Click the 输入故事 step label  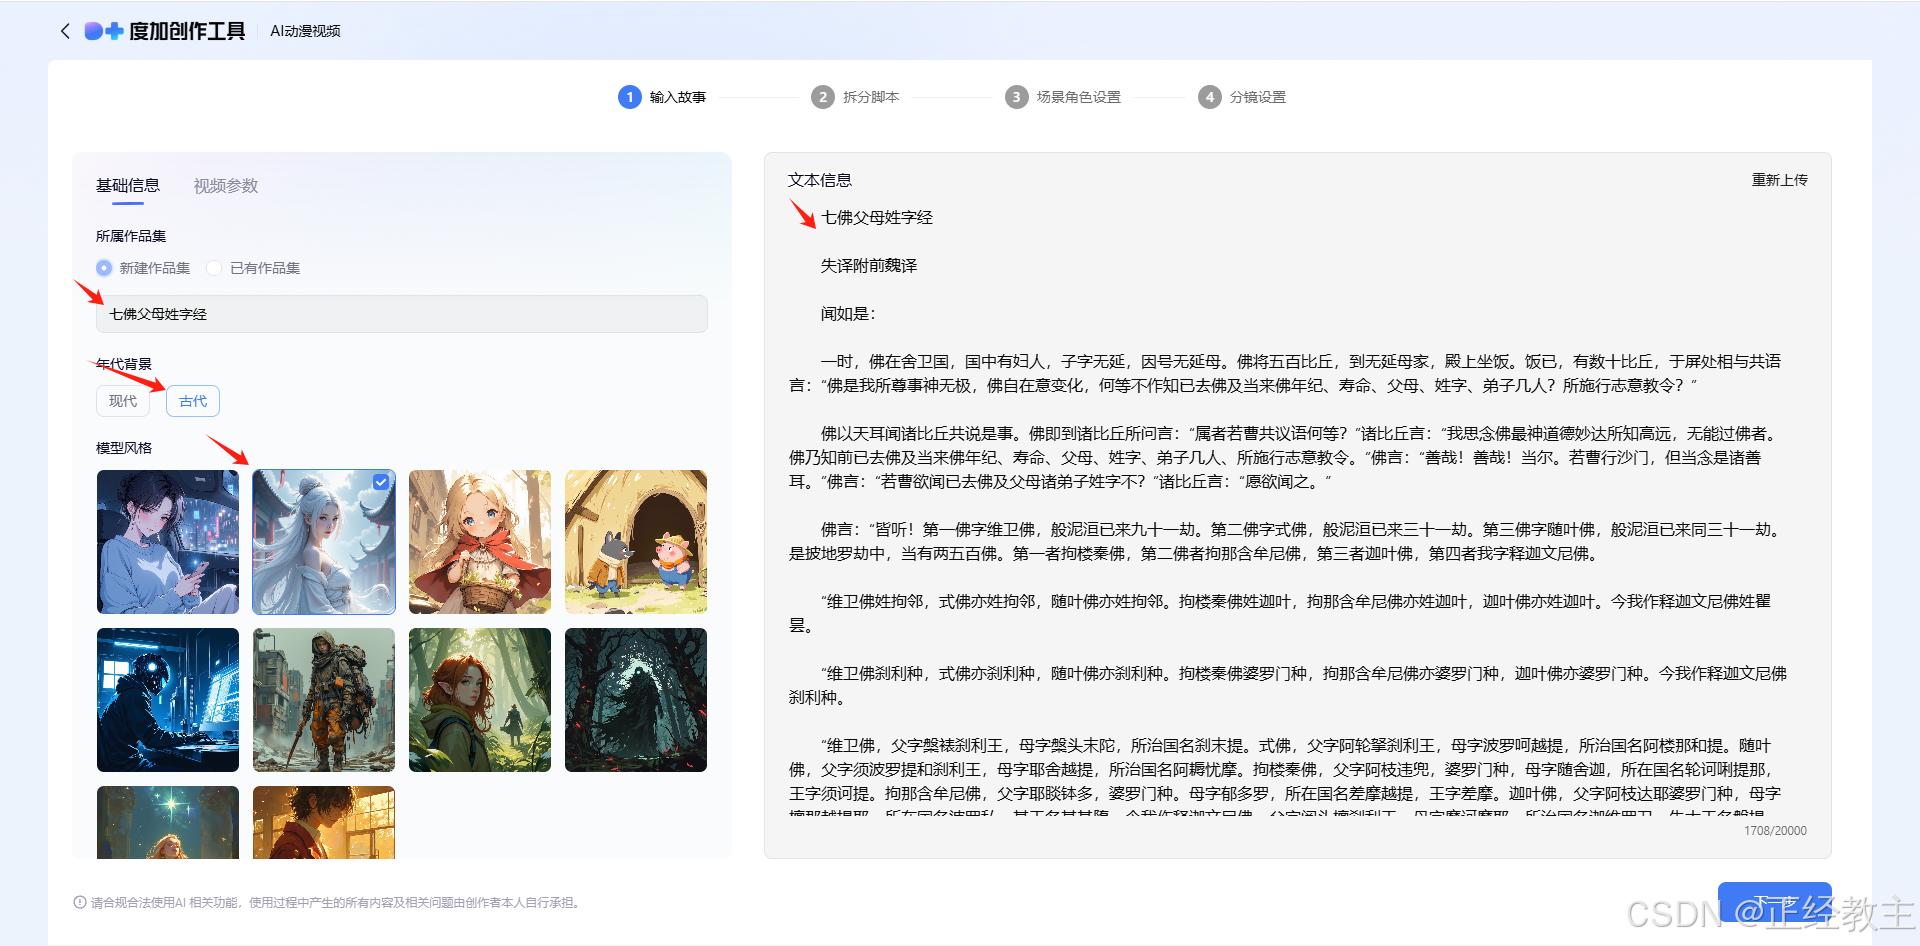tap(678, 97)
